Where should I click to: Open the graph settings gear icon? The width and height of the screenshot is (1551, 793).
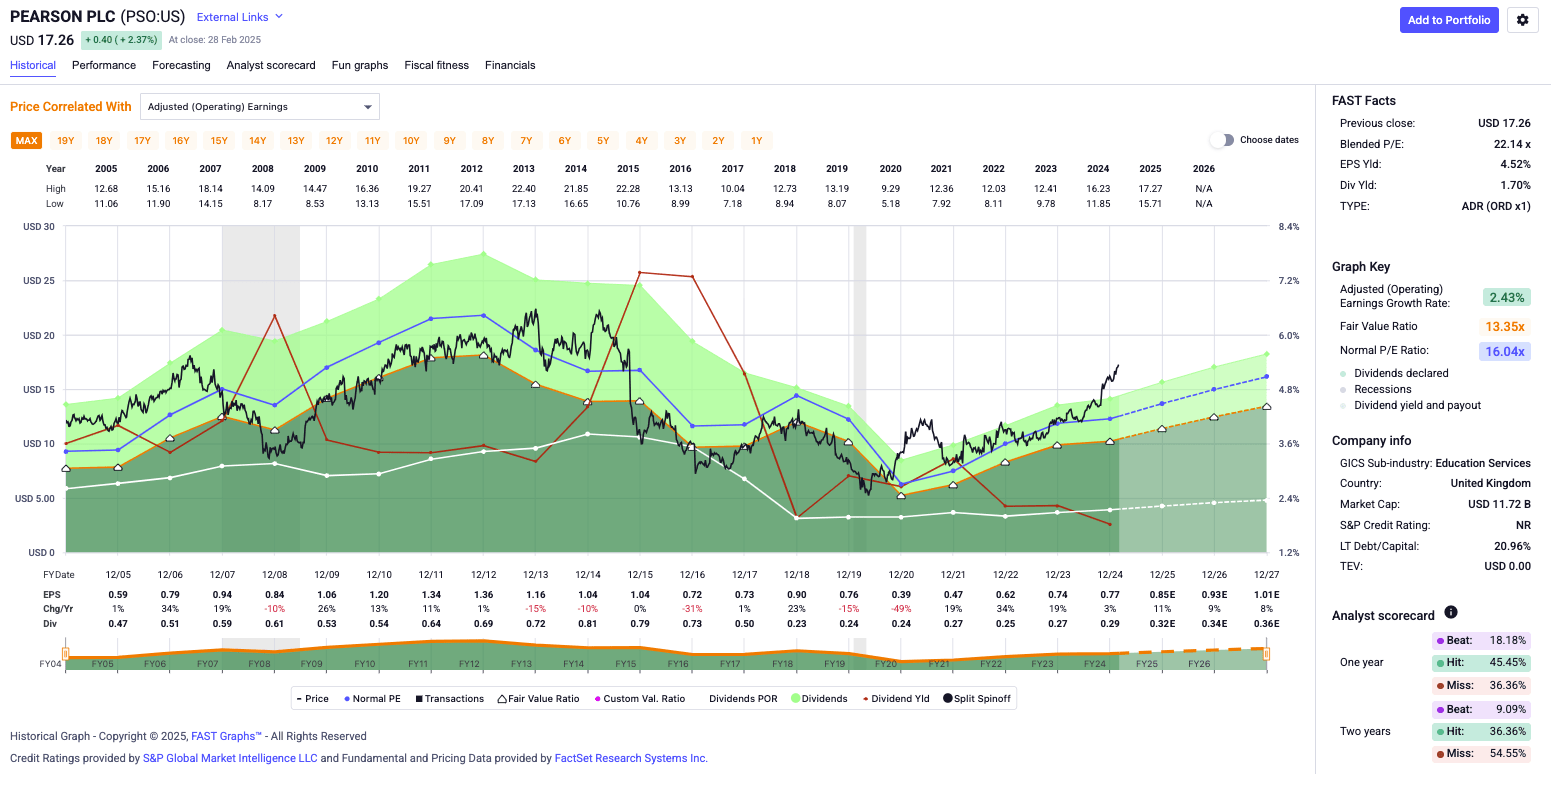coord(1522,20)
